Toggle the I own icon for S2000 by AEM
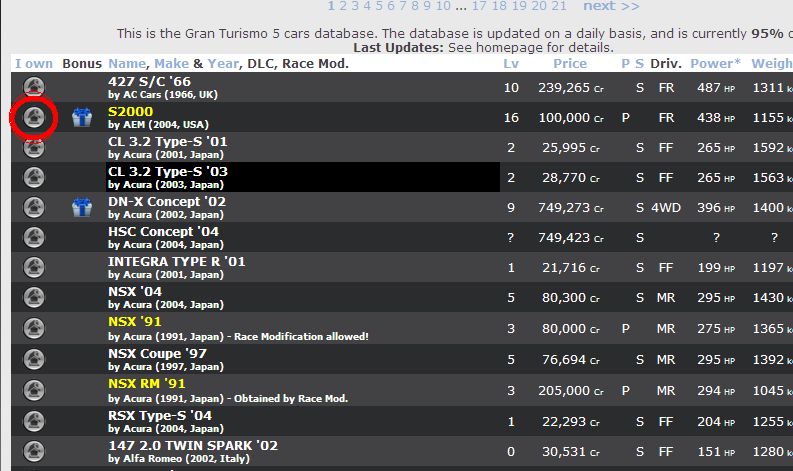793x471 pixels. [34, 117]
